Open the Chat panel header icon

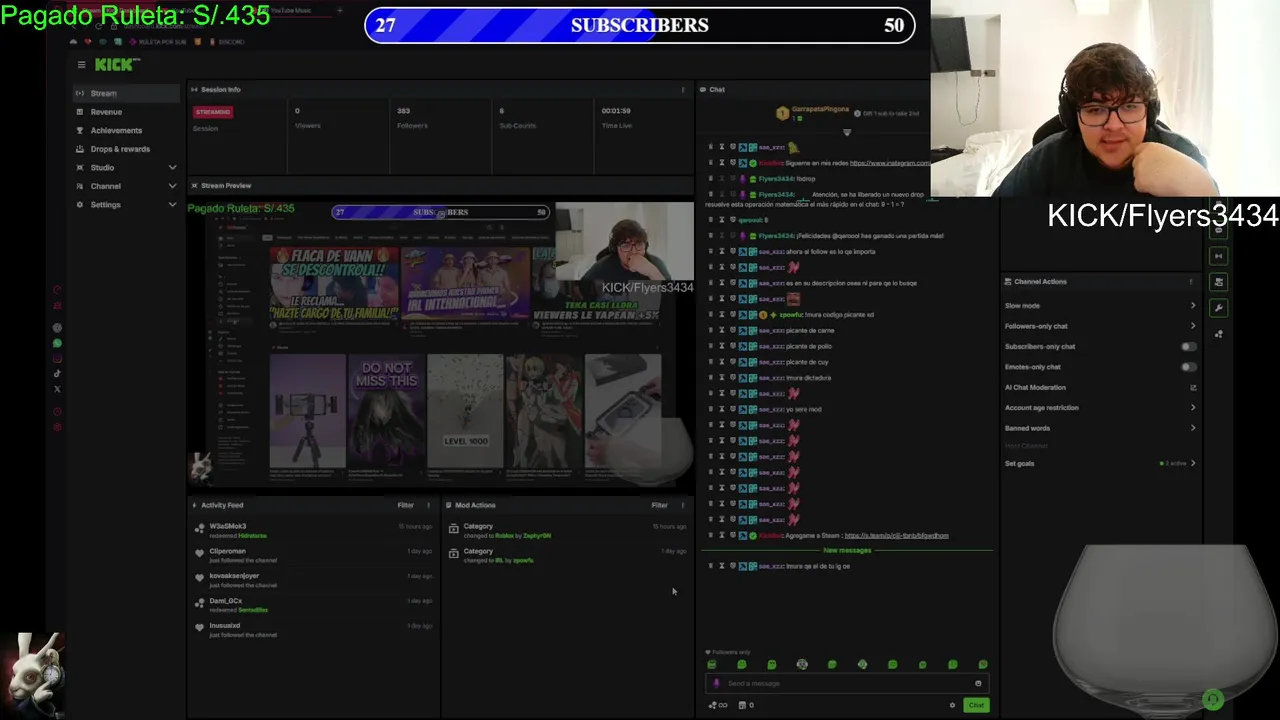(x=703, y=89)
